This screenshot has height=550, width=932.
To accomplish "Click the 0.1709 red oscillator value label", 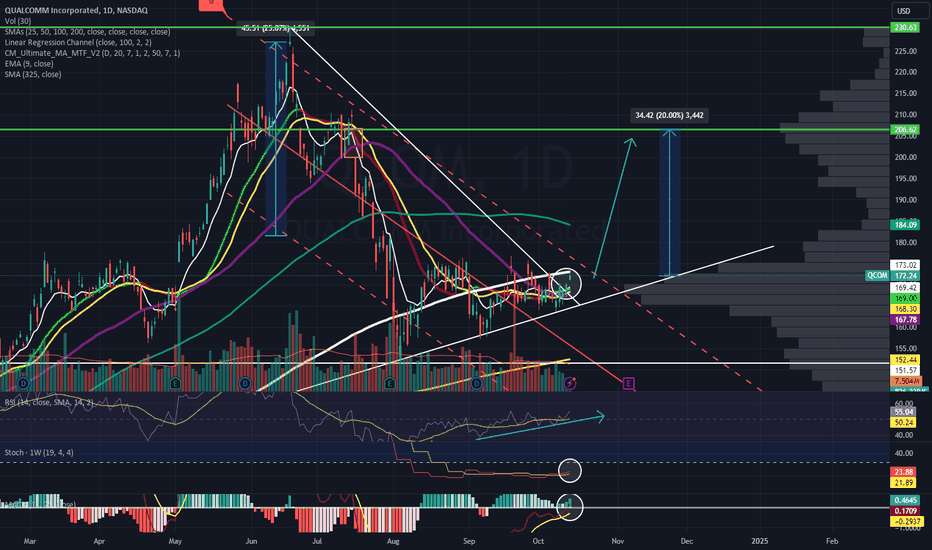I will 905,511.
